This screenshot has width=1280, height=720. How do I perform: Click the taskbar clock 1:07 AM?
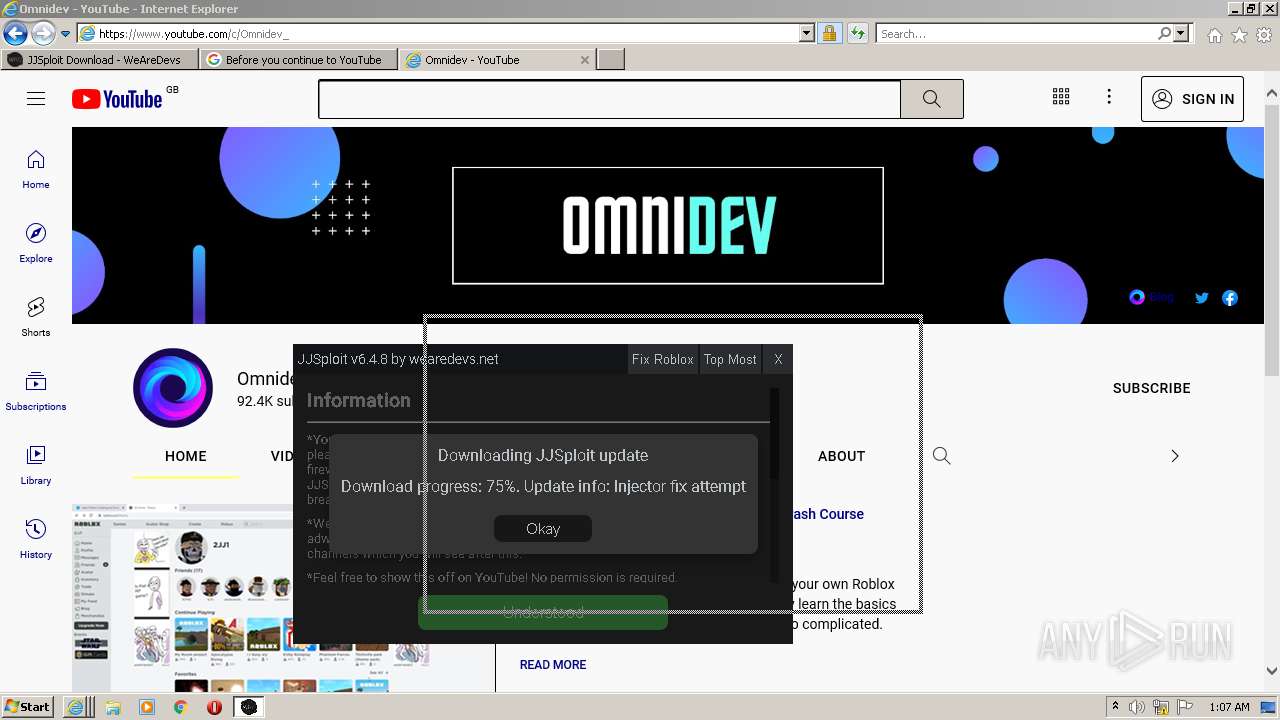[1229, 707]
